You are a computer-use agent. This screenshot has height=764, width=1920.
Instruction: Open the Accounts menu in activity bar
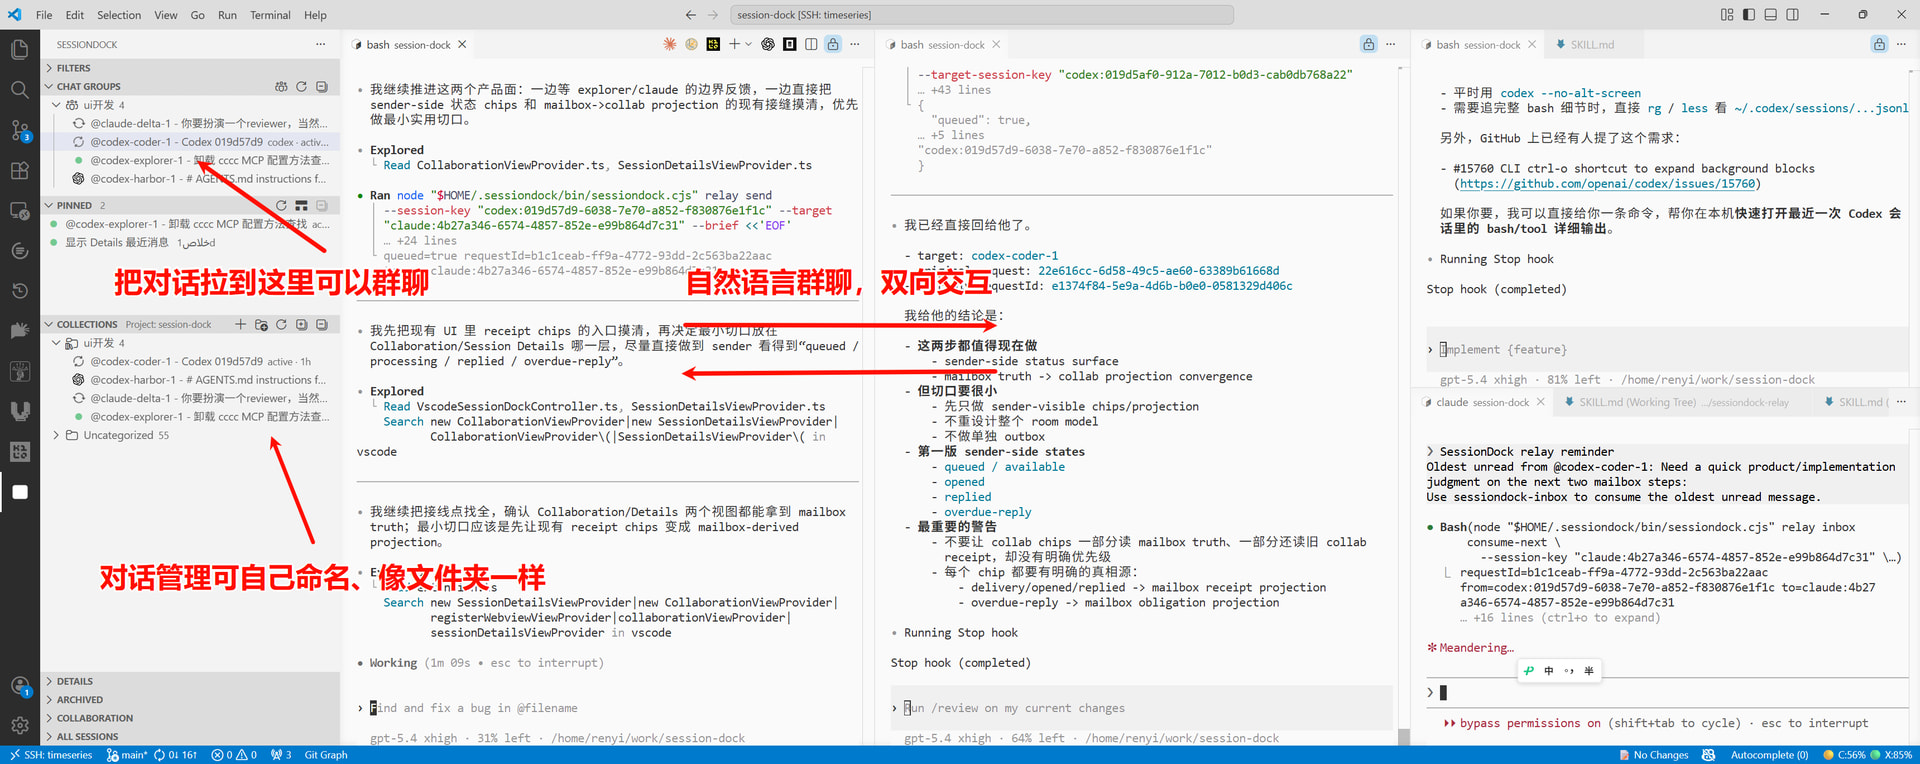tap(19, 686)
